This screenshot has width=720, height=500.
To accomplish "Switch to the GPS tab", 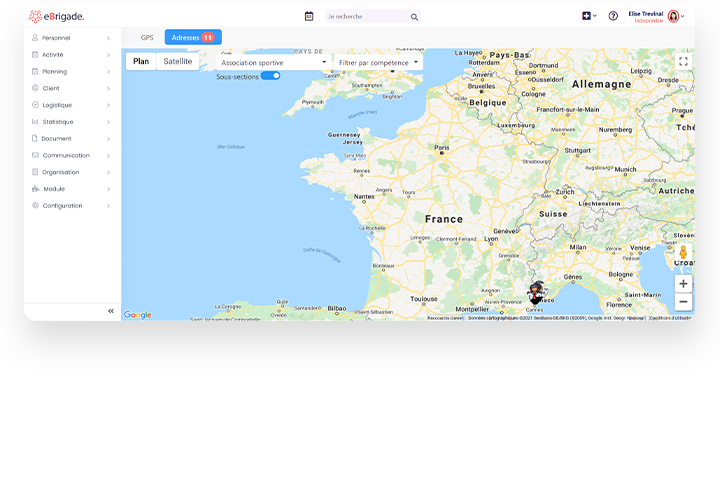I will click(x=147, y=37).
